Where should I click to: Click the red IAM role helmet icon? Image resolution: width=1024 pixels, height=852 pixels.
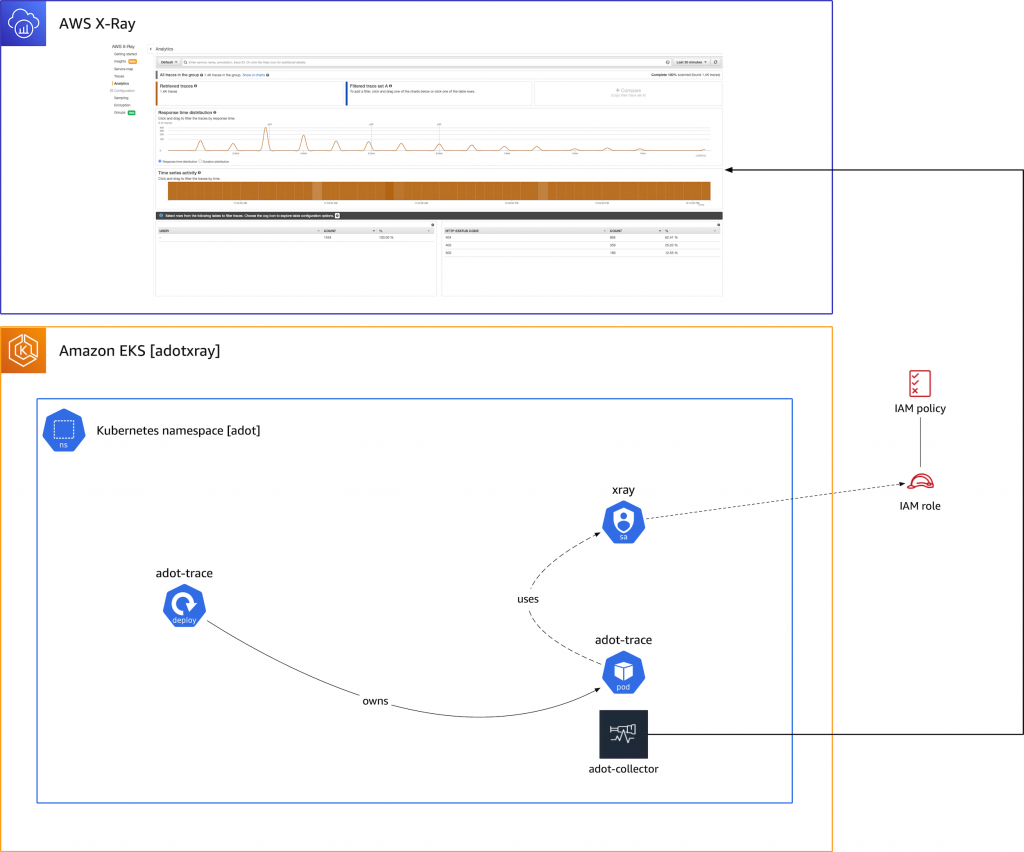point(920,482)
